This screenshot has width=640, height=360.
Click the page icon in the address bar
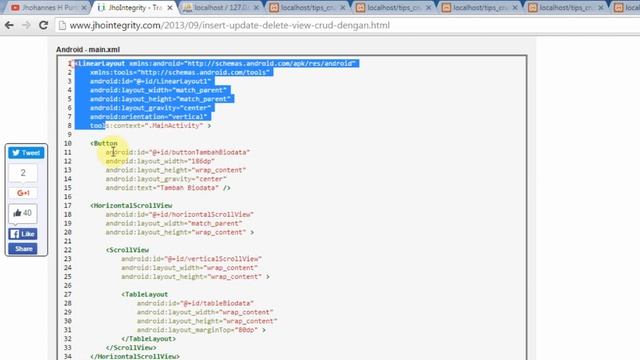tap(62, 25)
